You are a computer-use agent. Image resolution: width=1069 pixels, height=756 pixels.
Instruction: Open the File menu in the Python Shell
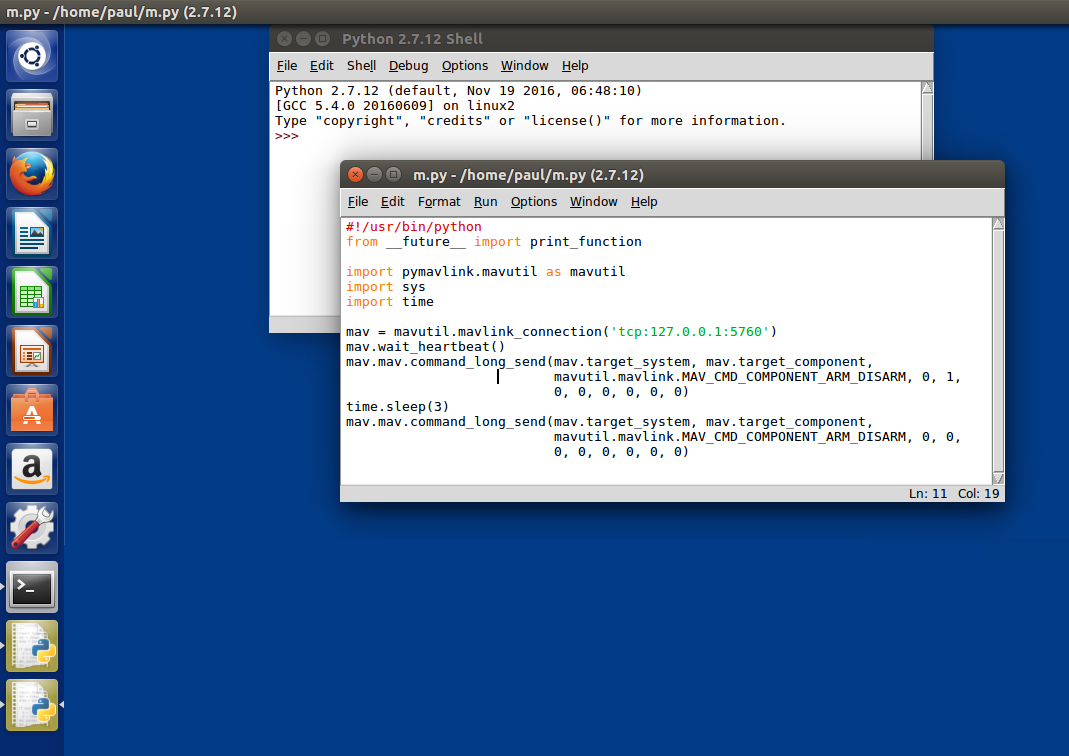(287, 65)
